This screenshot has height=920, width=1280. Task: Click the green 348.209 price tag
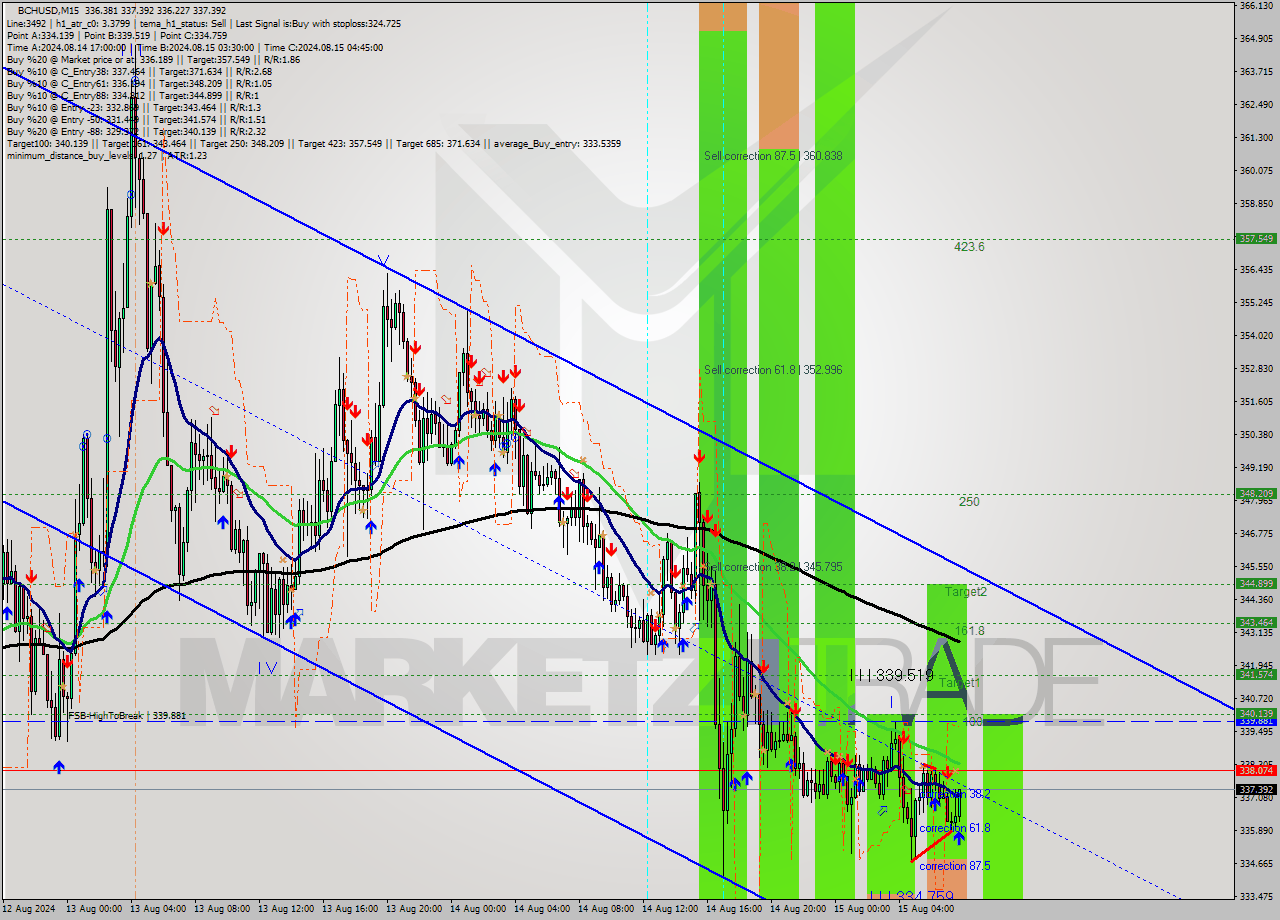[1256, 493]
